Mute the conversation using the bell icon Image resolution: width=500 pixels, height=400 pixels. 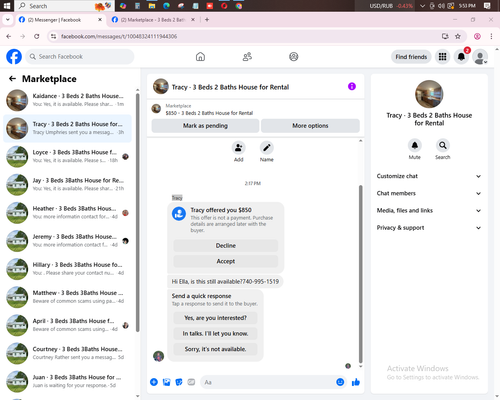(x=415, y=145)
